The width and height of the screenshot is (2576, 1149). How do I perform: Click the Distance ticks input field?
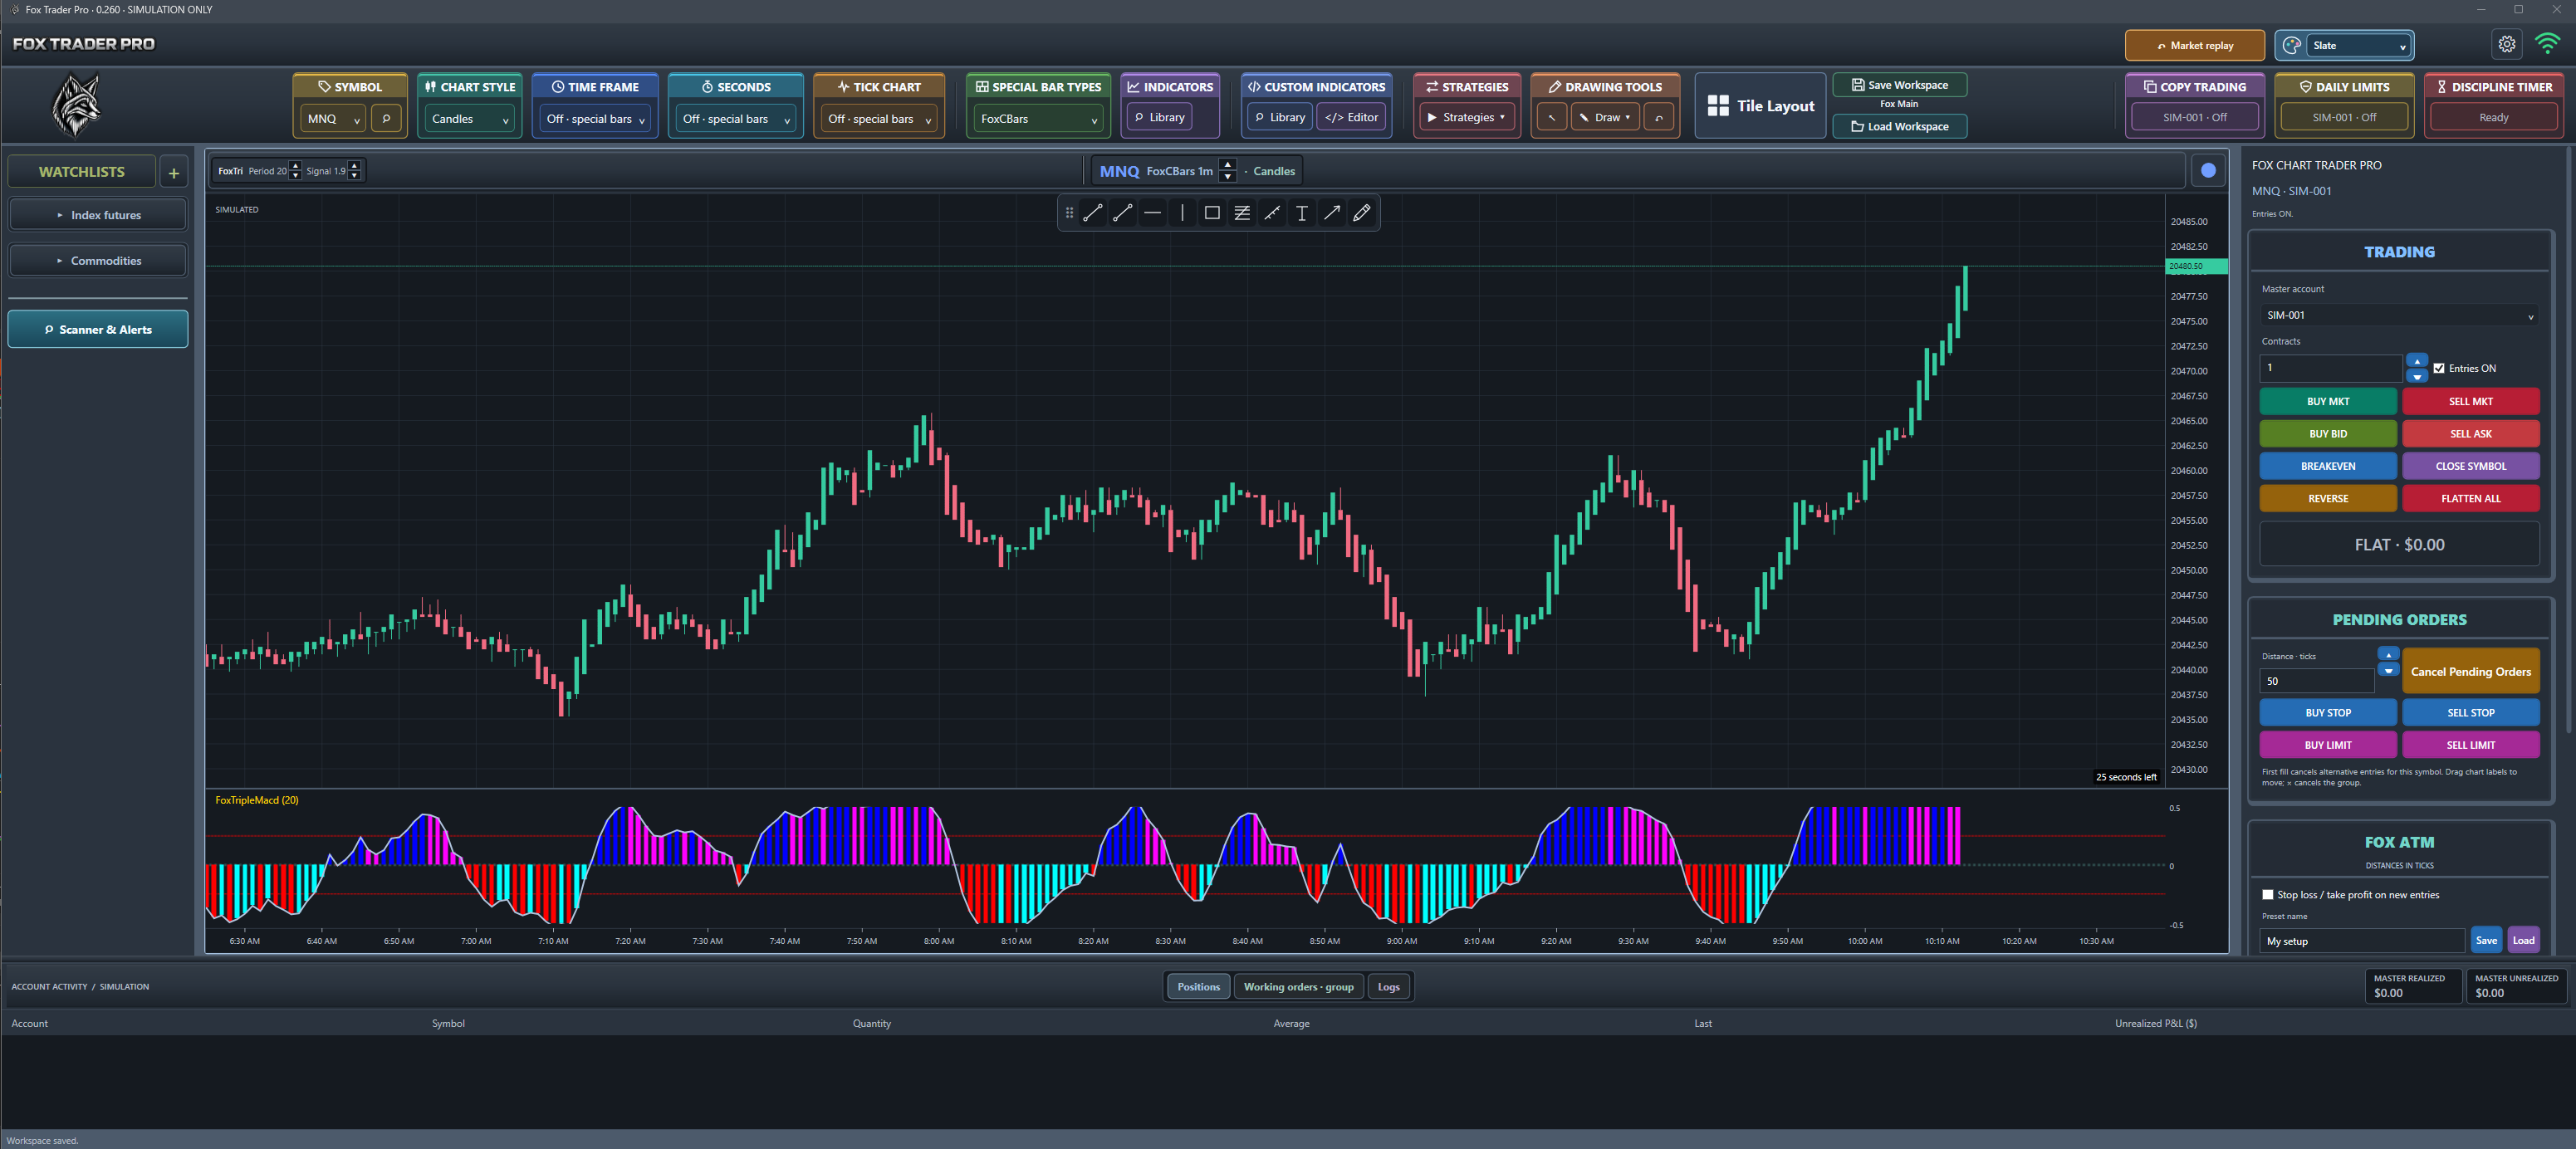[2316, 681]
